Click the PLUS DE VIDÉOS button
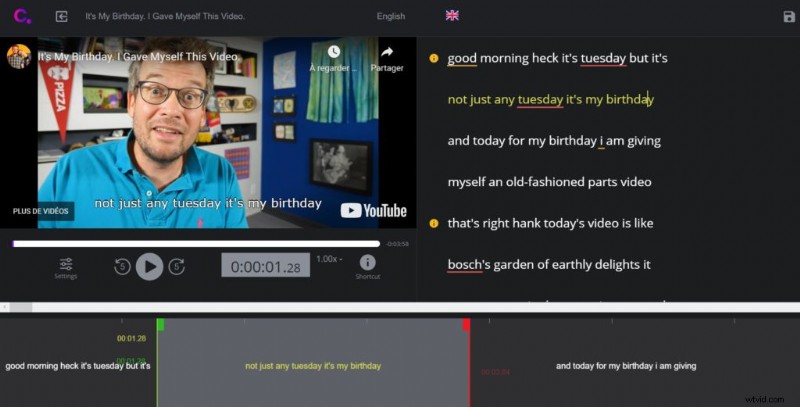The image size is (800, 407). pyautogui.click(x=41, y=211)
